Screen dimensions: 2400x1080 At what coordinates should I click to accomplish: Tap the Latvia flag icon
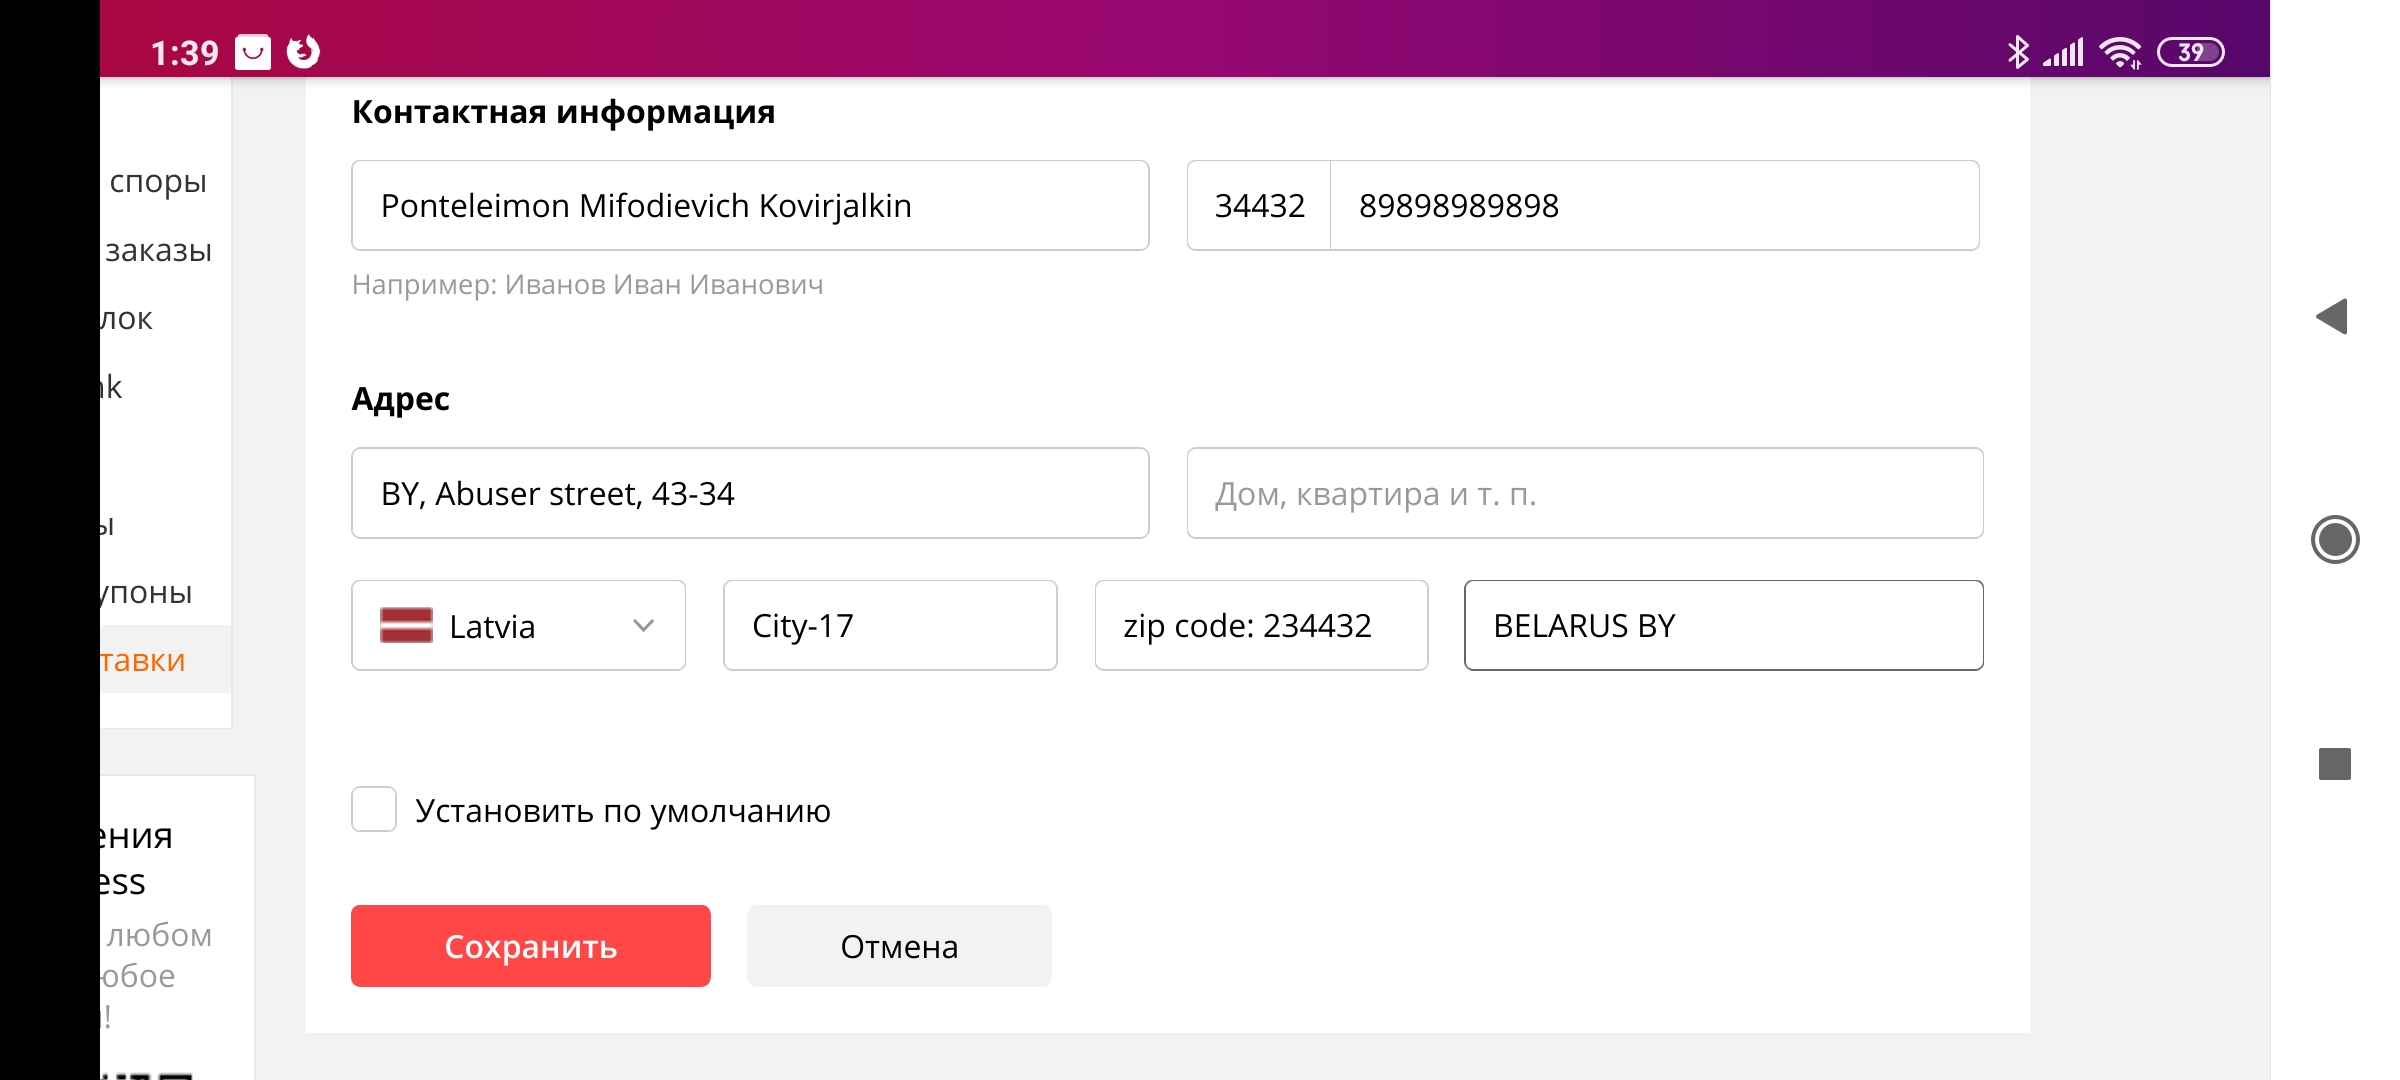[x=406, y=626]
